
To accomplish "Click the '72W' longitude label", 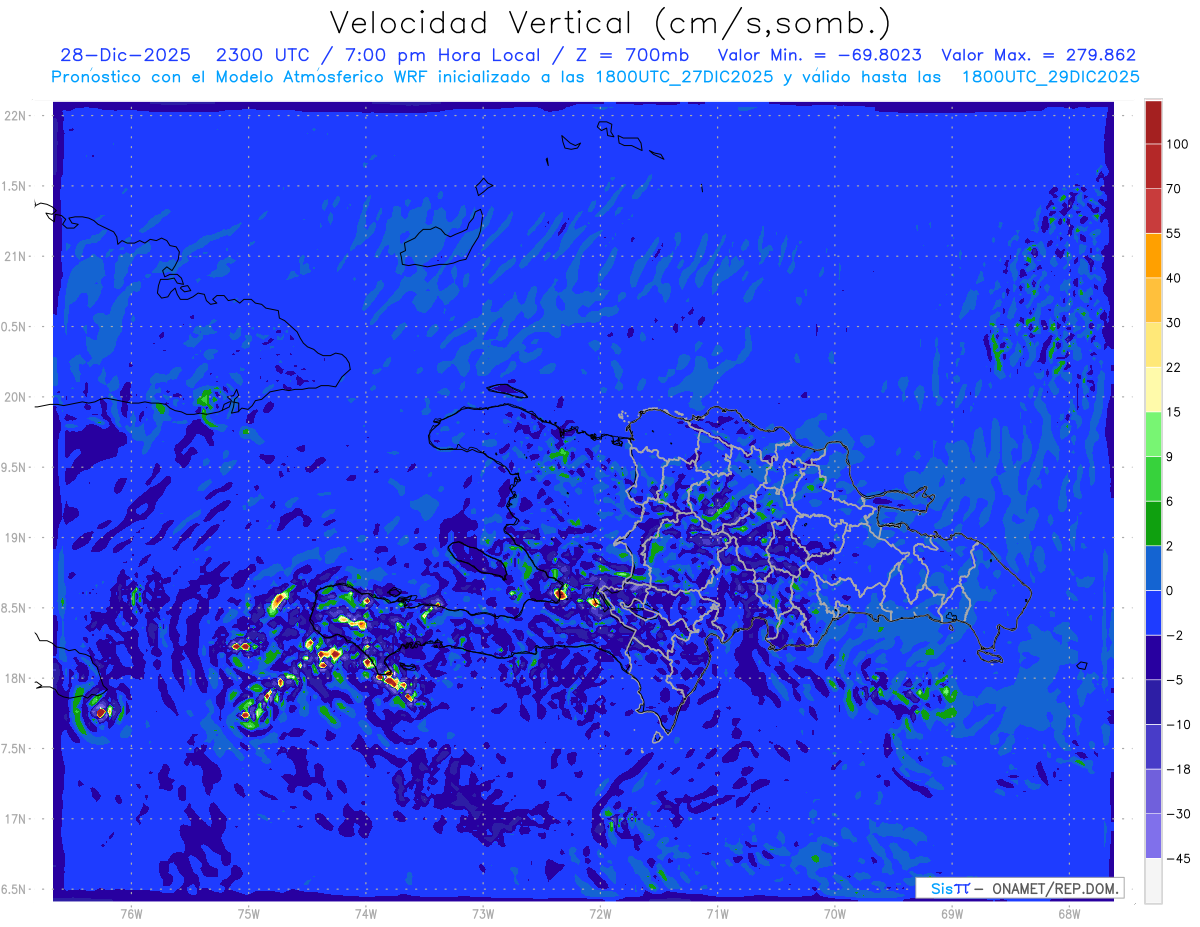I will [600, 913].
